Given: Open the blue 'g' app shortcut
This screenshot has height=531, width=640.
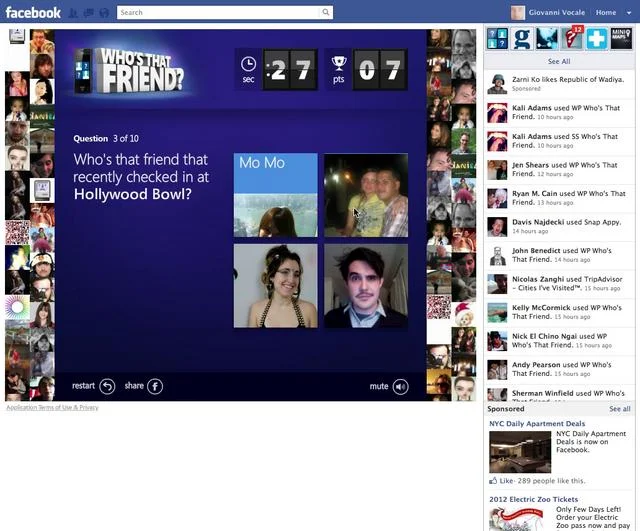Looking at the screenshot, I should tap(522, 39).
